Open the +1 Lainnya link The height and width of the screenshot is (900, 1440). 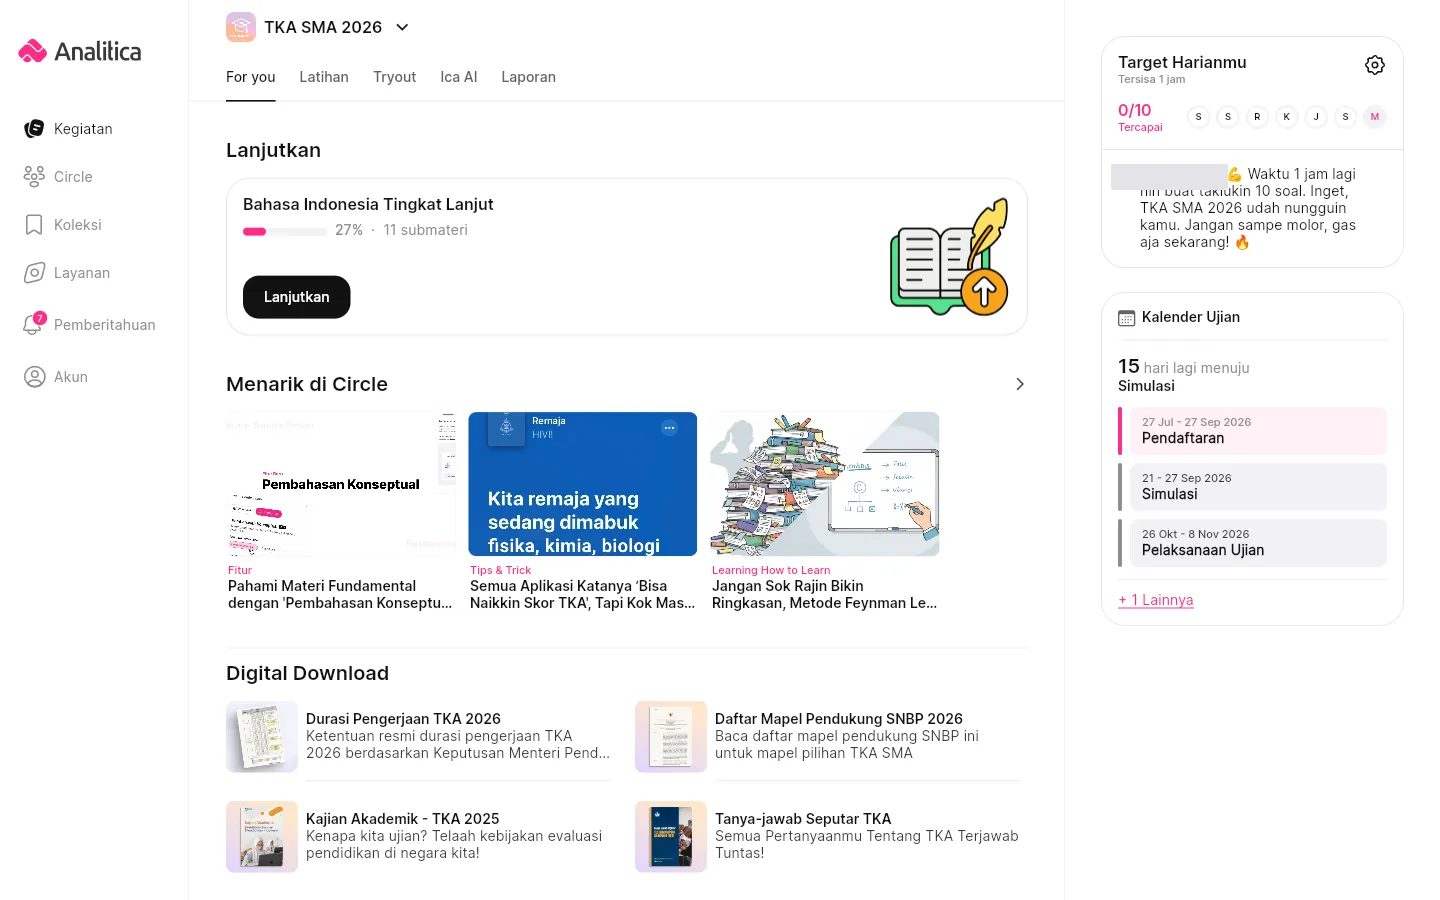tap(1155, 600)
